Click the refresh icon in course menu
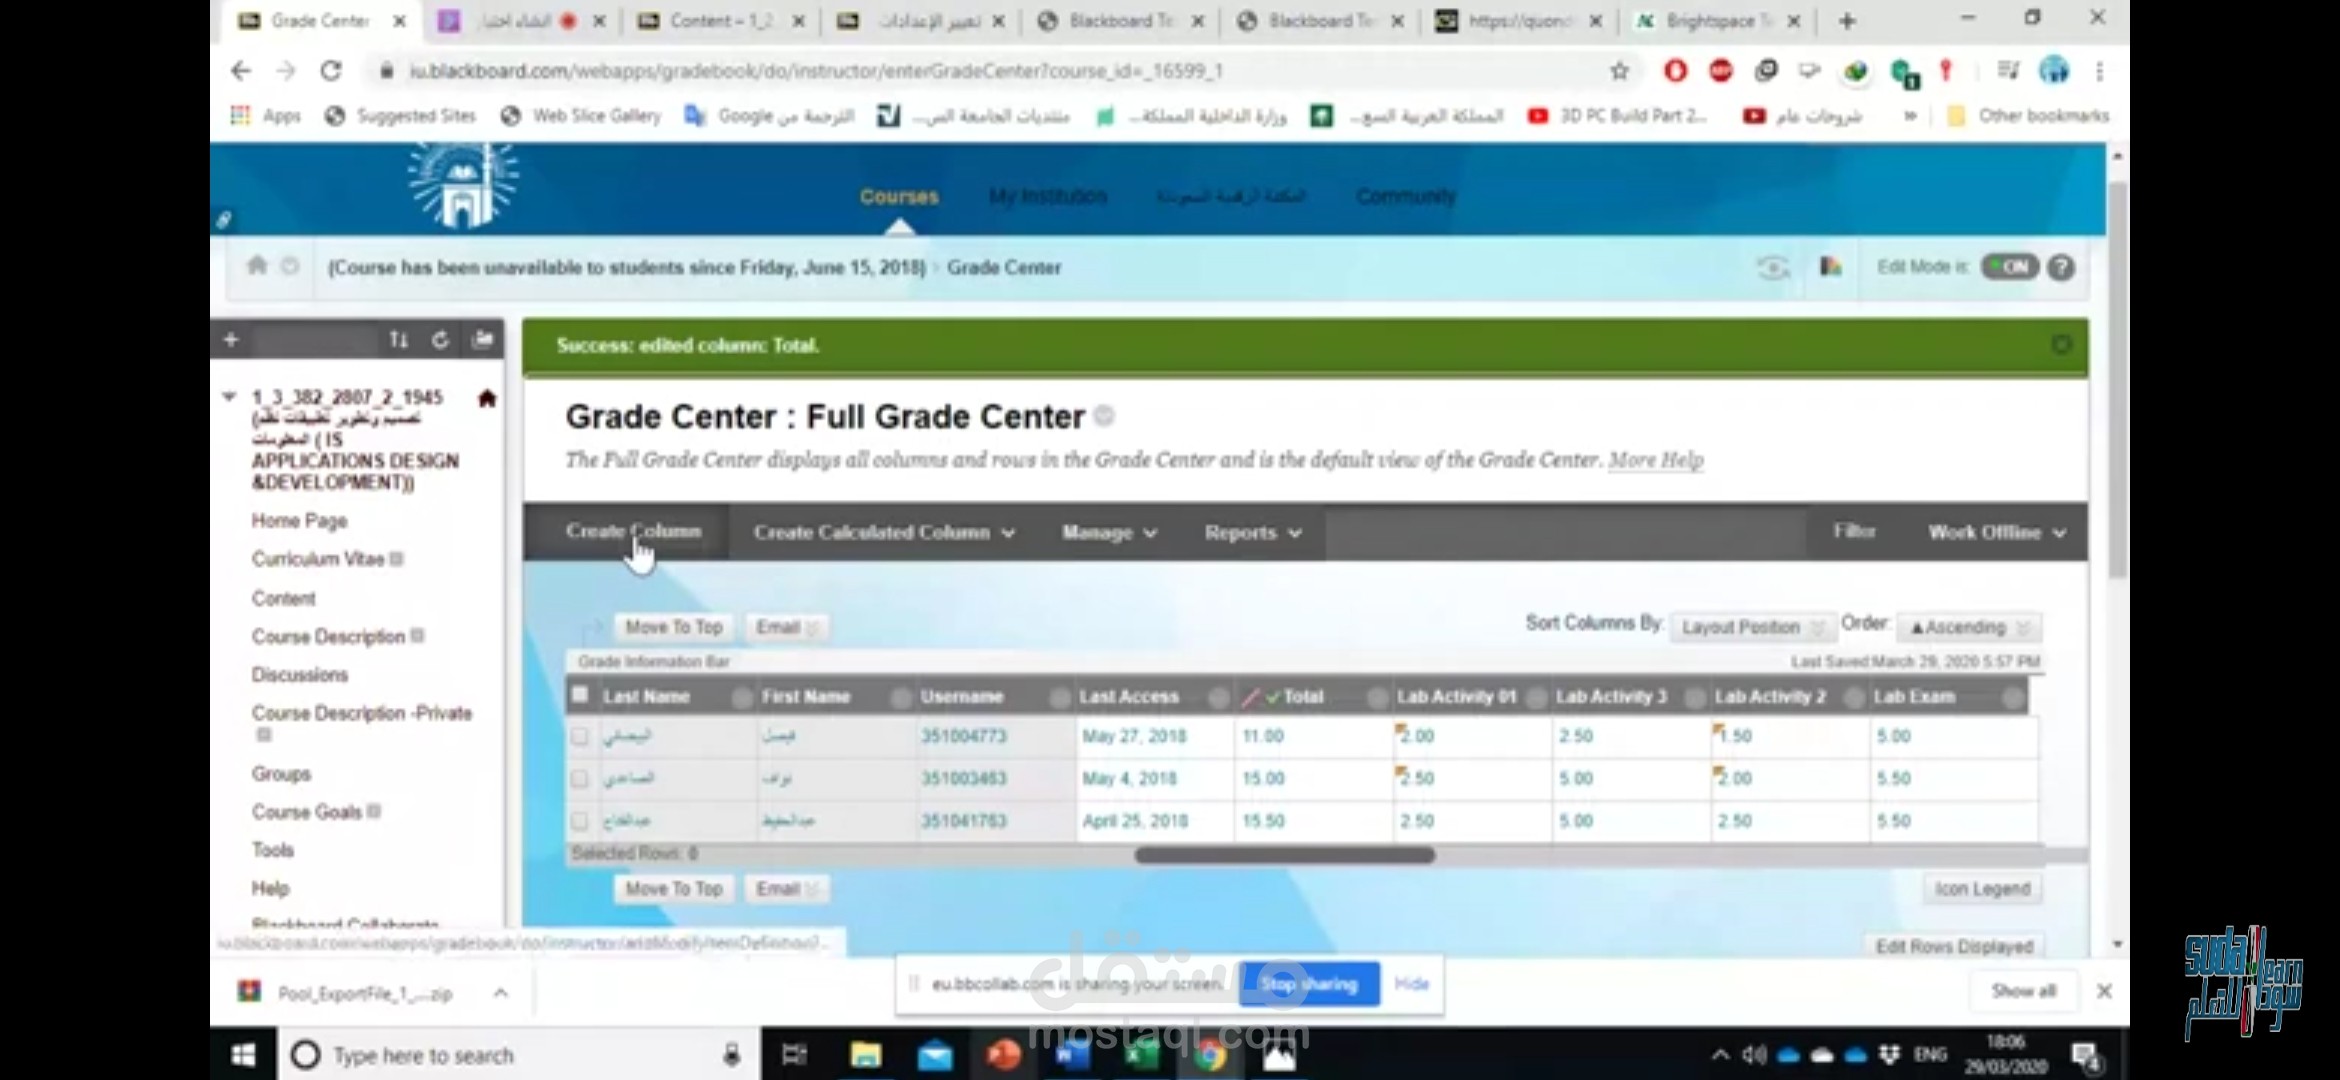The image size is (2340, 1080). point(440,340)
